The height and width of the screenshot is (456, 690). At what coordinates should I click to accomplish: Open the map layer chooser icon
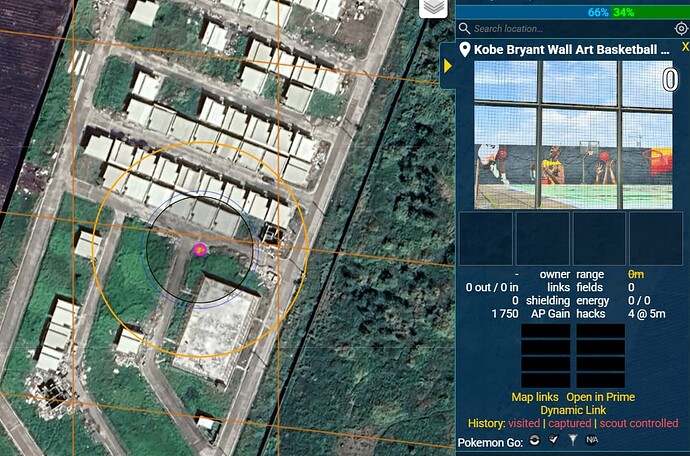(433, 8)
